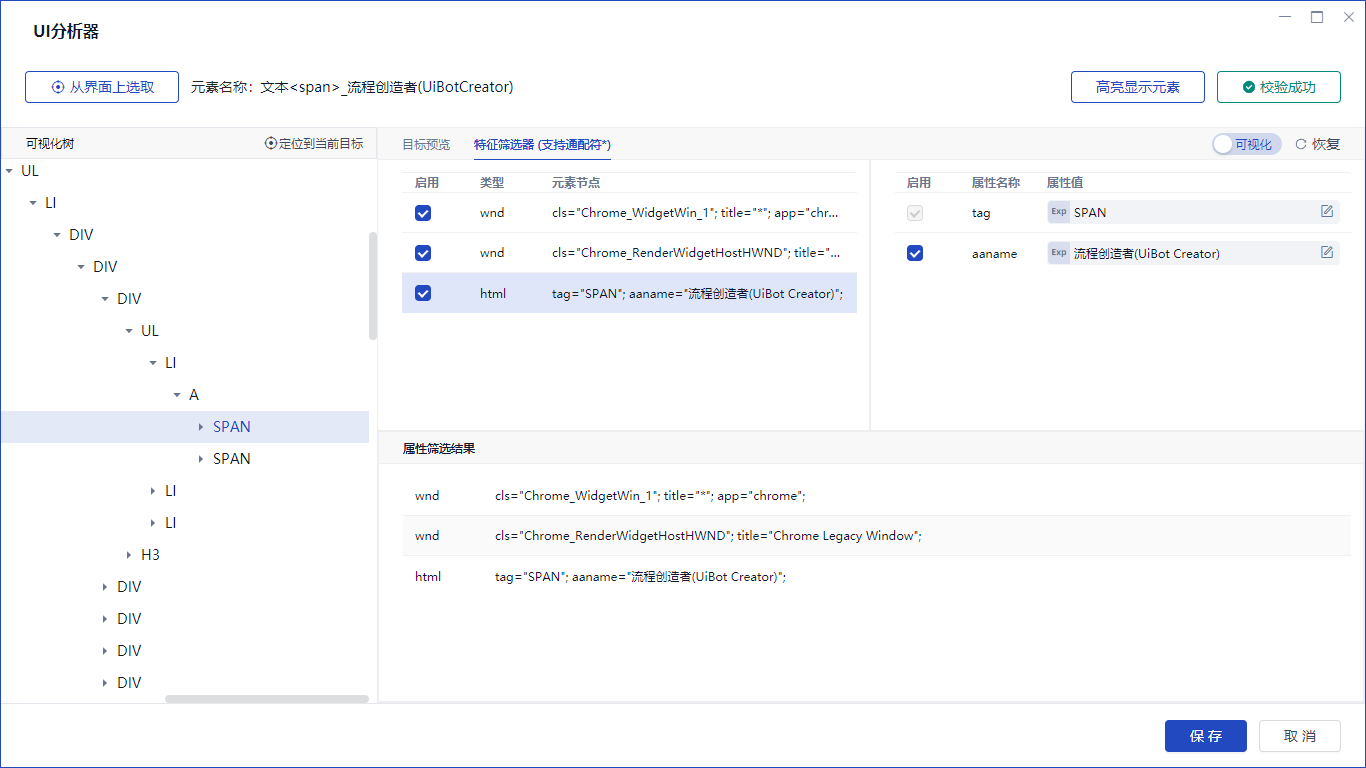Click the disabled tag attribute checkbox
The image size is (1366, 768).
tap(915, 213)
